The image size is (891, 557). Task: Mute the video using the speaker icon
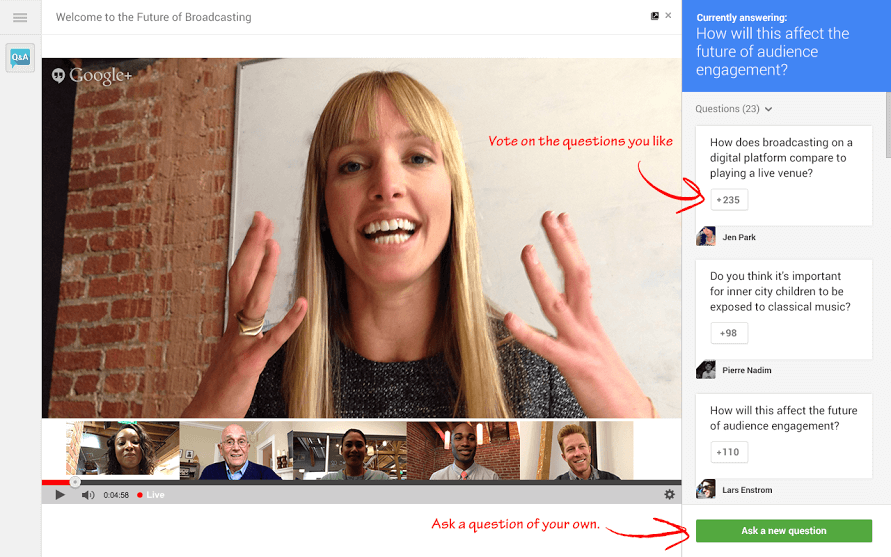(x=88, y=494)
